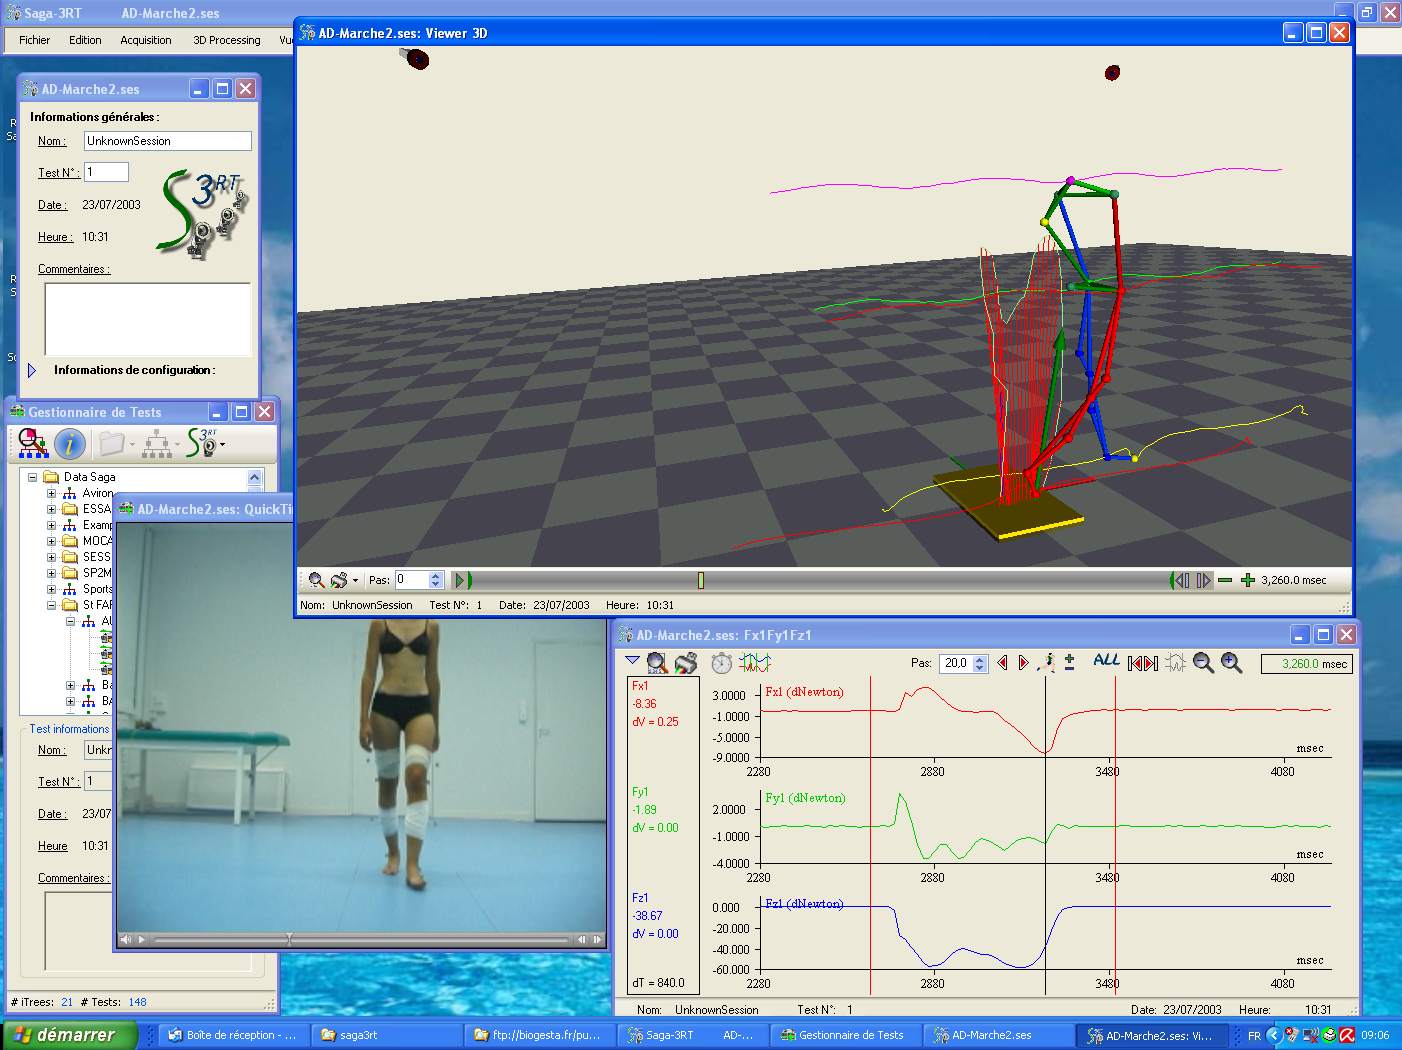Play the QuickTime video
Viewport: 1402px width, 1050px height.
tap(142, 939)
